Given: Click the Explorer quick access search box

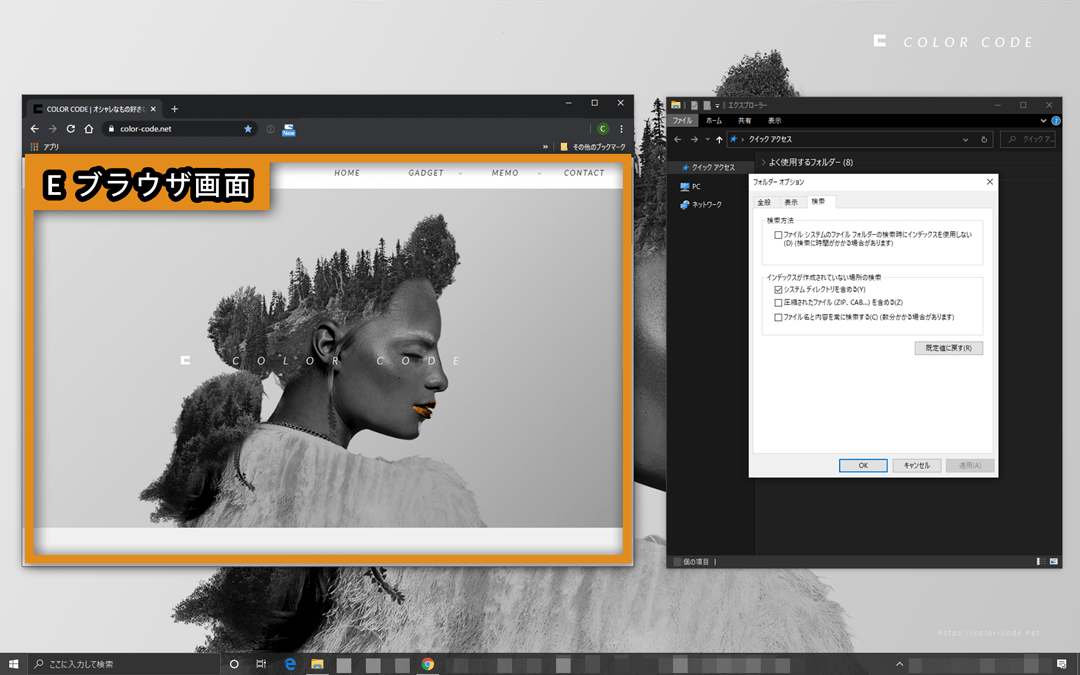Looking at the screenshot, I should [1030, 139].
